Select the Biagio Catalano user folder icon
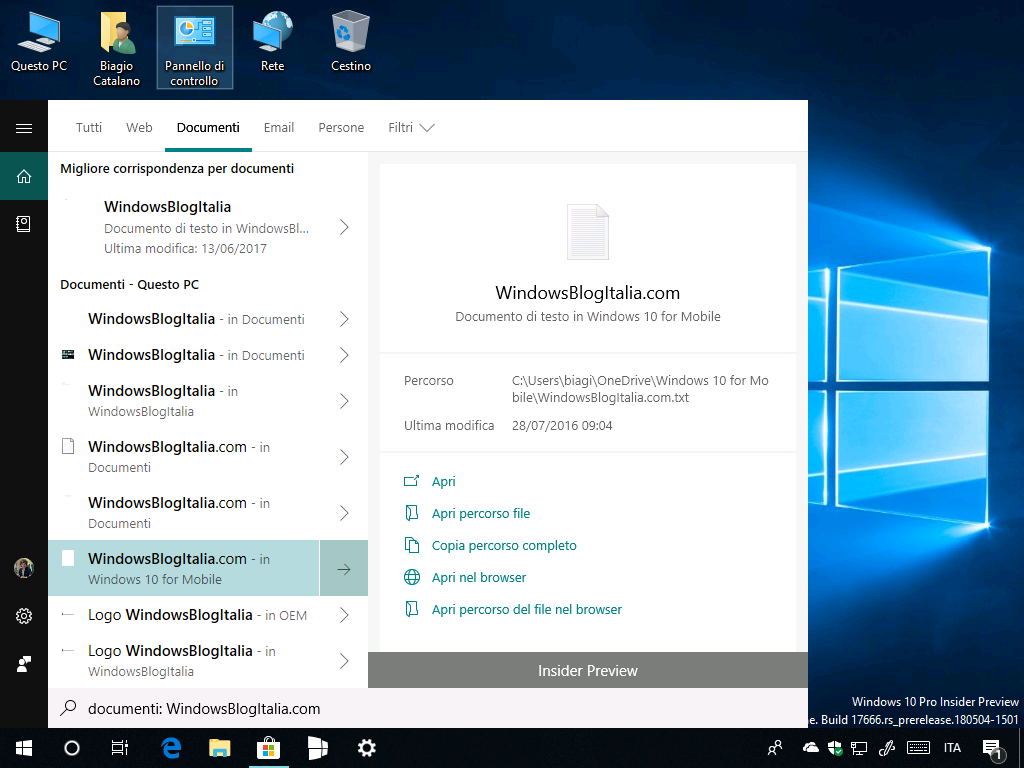The height and width of the screenshot is (768, 1024). 116,49
